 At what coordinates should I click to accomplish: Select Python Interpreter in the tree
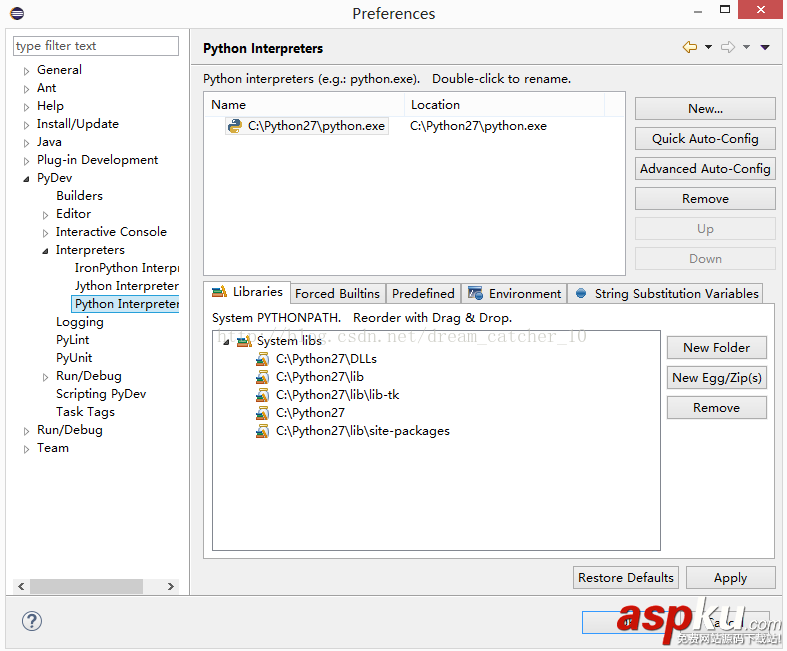click(126, 304)
